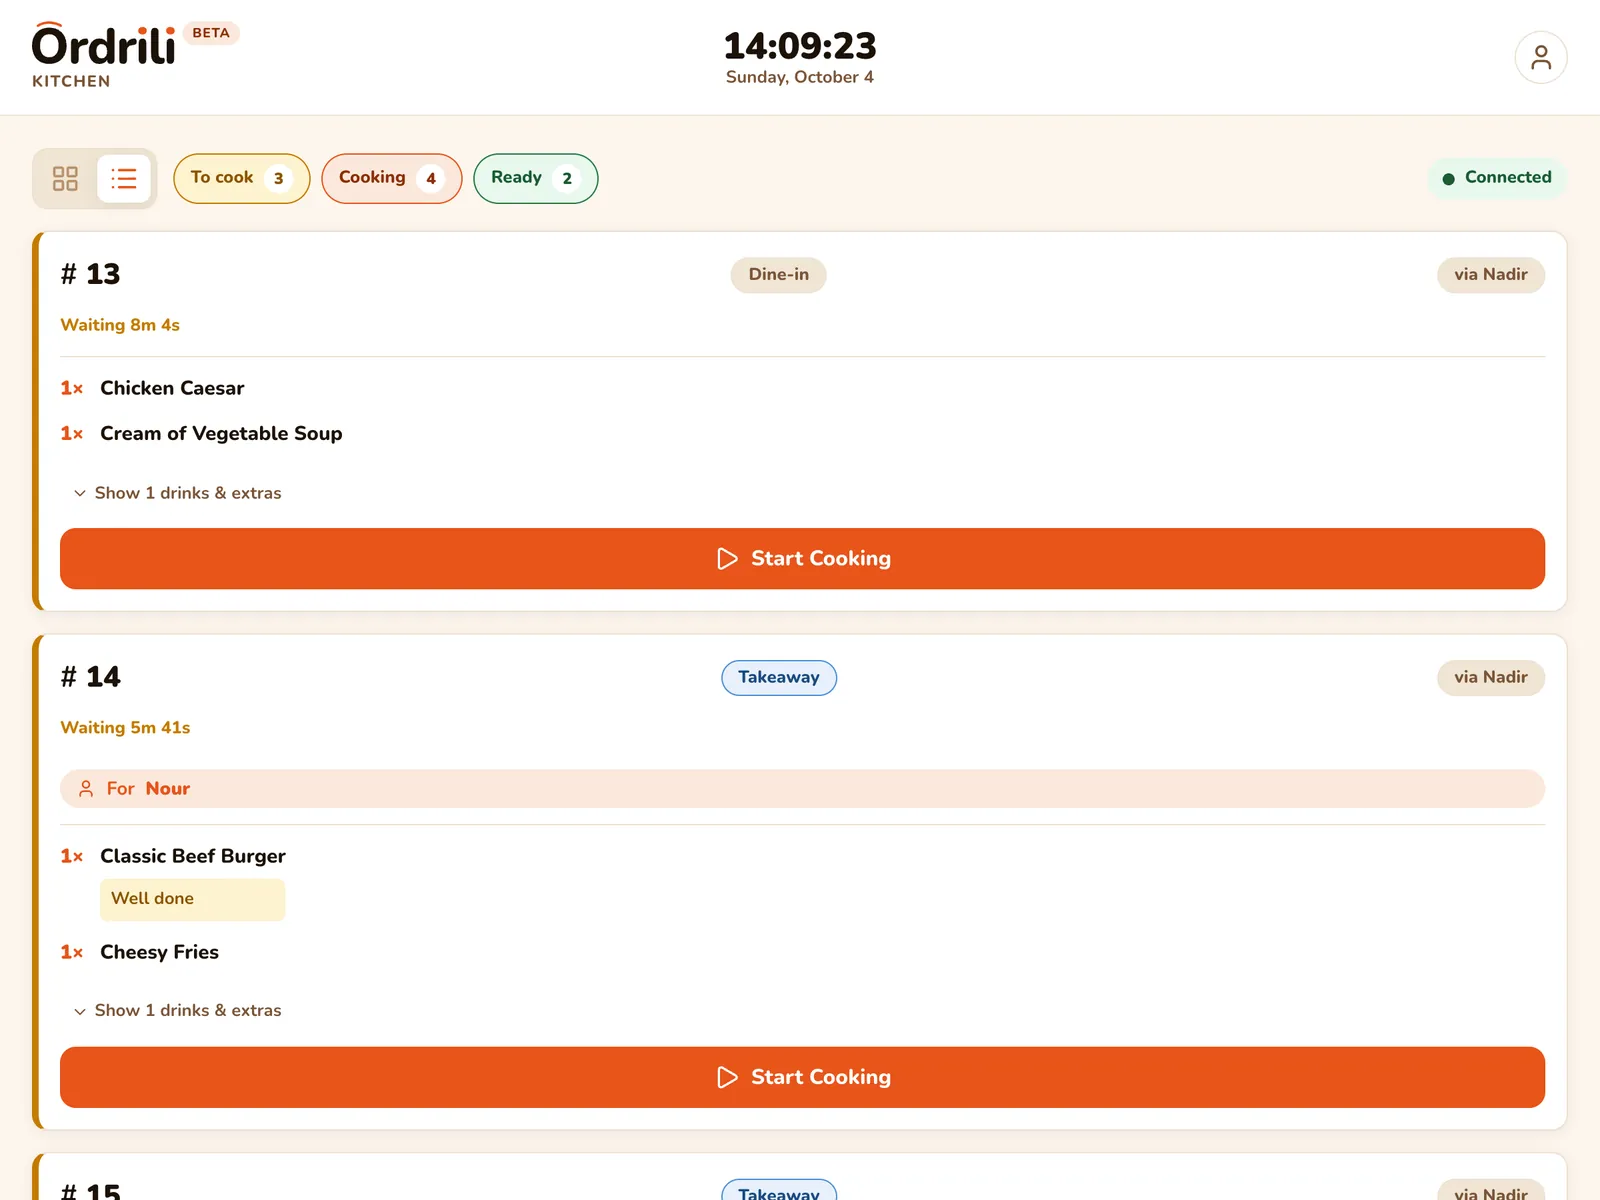The height and width of the screenshot is (1200, 1600).
Task: Click order number 13 heading
Action: point(90,274)
